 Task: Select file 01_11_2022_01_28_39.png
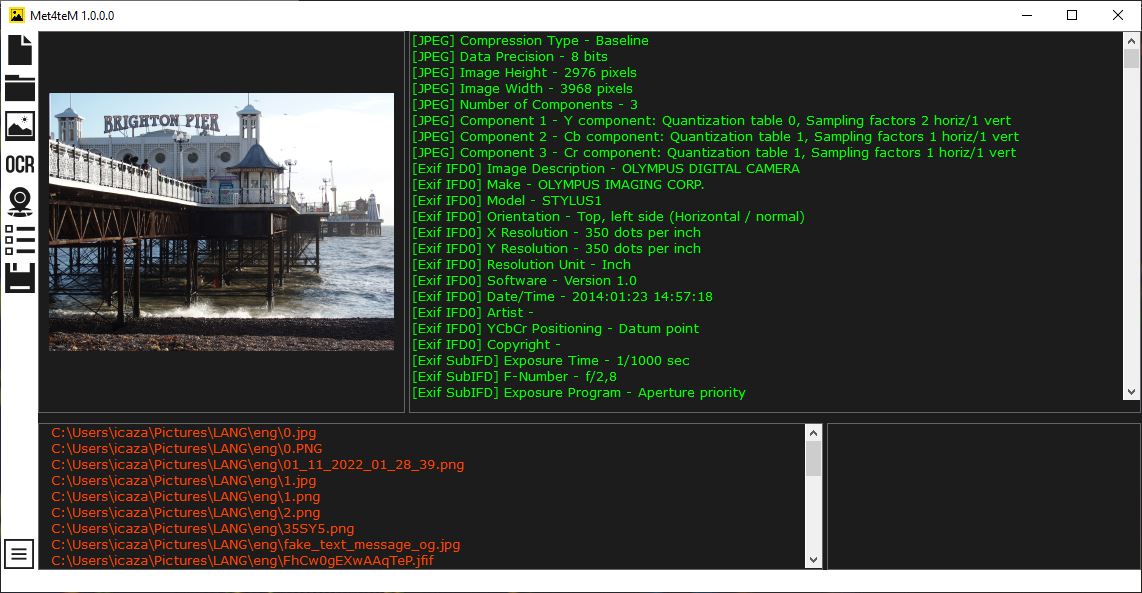coord(258,465)
